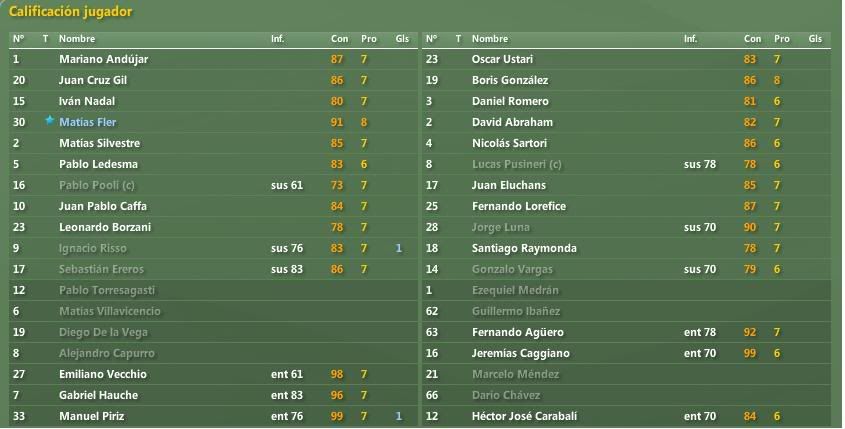Click the left table Gls column header

click(x=402, y=39)
